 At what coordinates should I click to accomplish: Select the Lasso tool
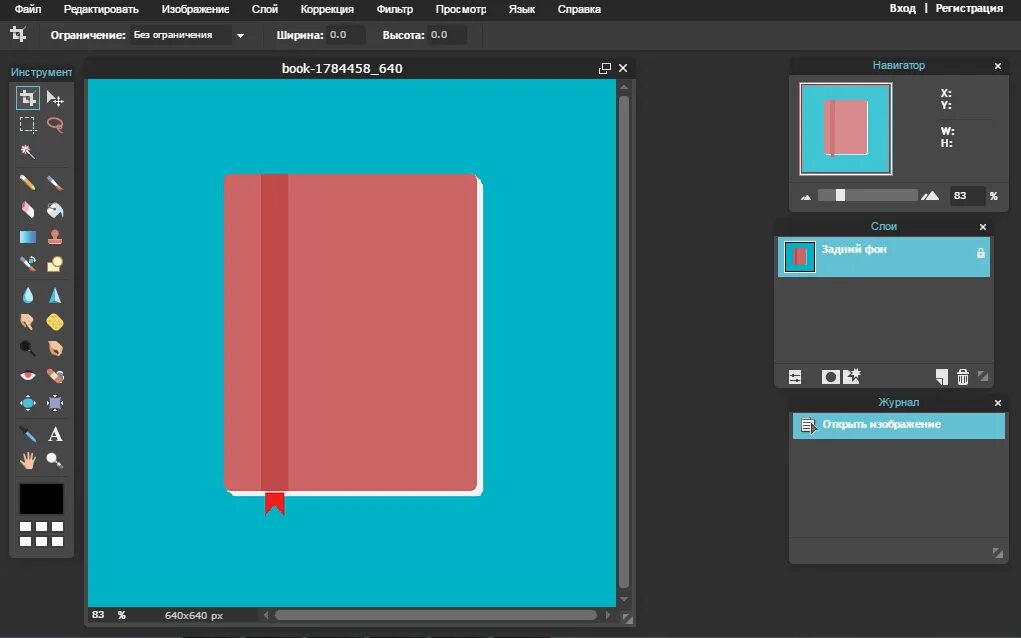click(55, 125)
